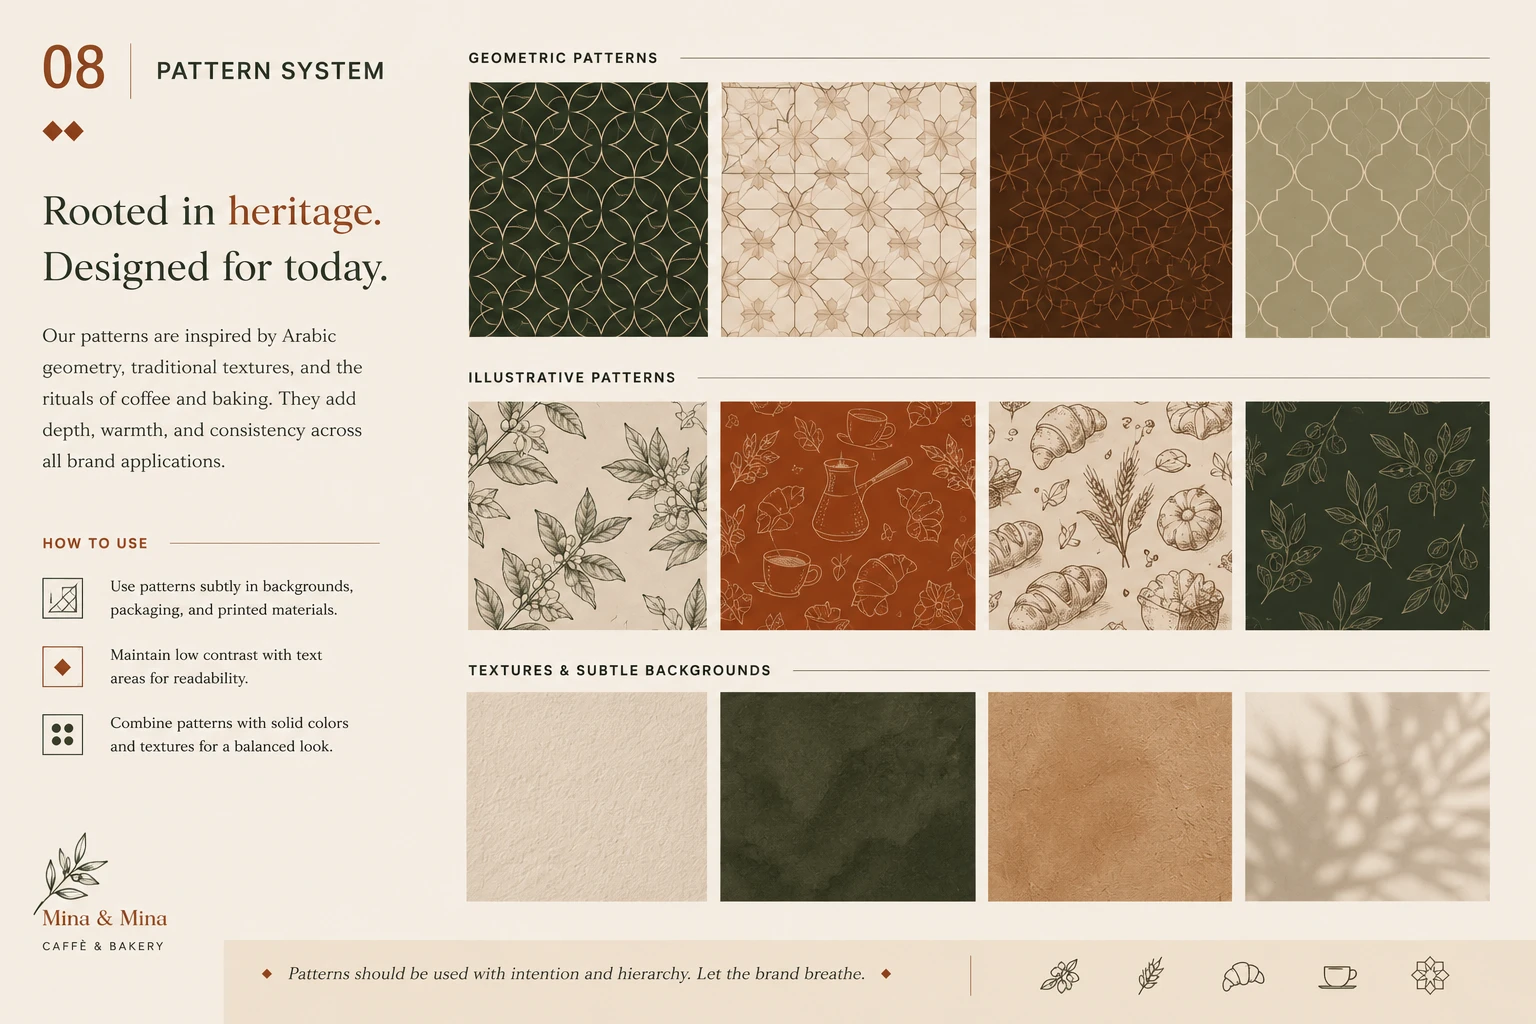
Task: Click the "Mina & Mina" brand name
Action: (x=104, y=918)
